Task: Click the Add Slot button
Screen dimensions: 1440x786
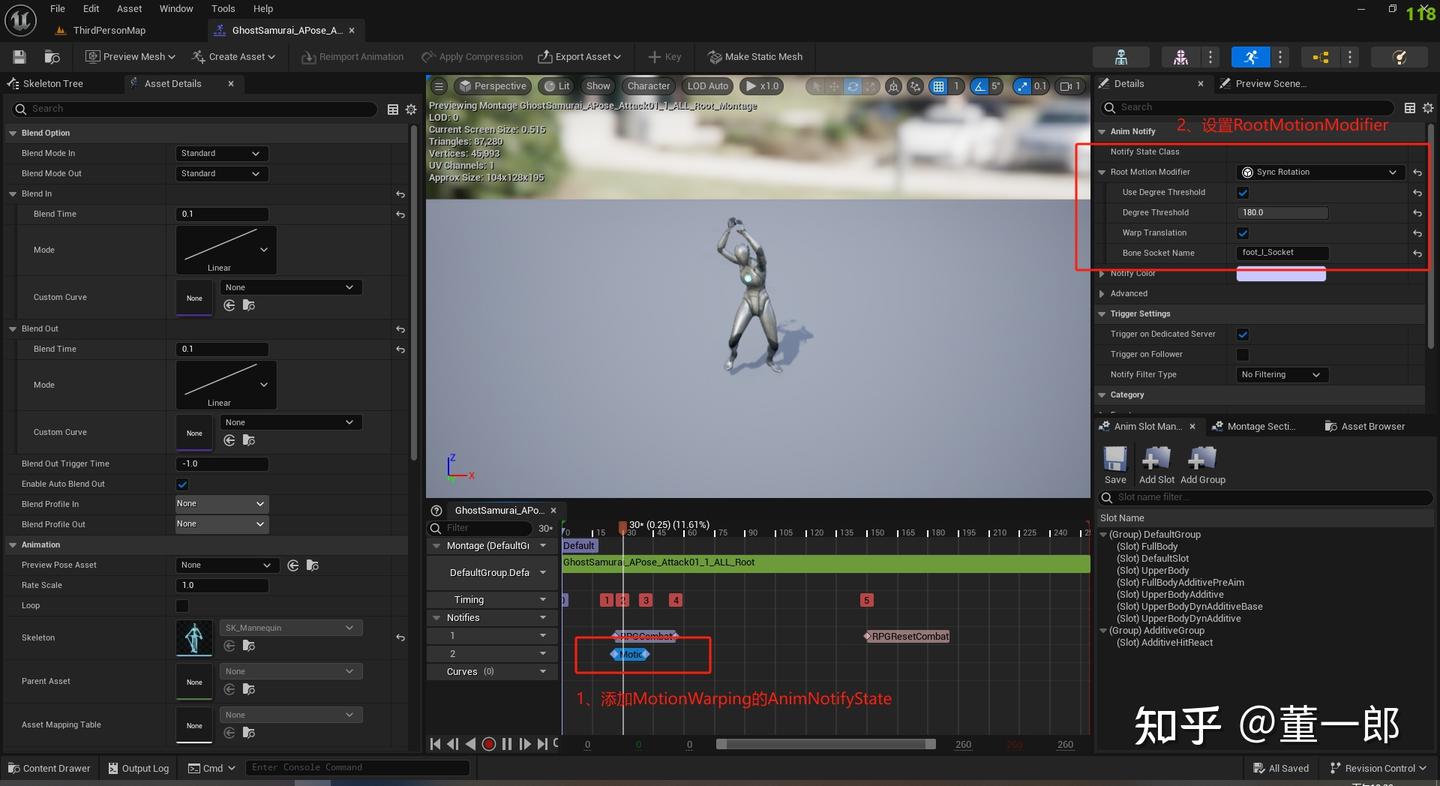Action: pyautogui.click(x=1156, y=461)
